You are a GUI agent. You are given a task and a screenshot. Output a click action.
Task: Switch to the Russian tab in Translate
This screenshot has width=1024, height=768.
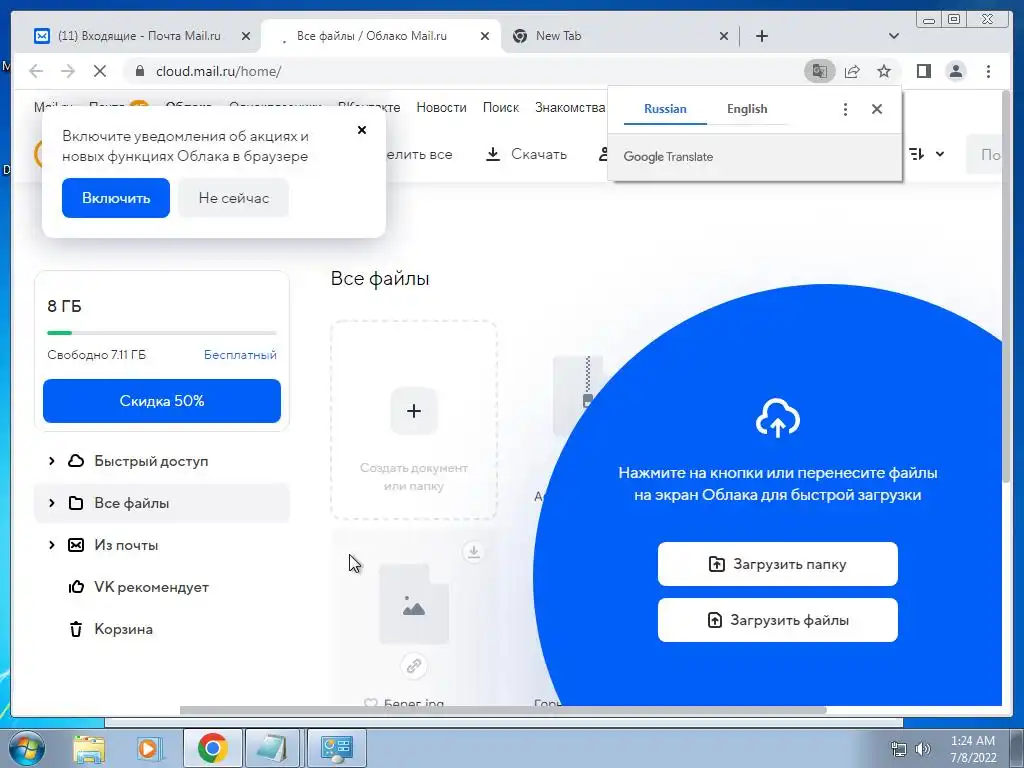pyautogui.click(x=665, y=109)
